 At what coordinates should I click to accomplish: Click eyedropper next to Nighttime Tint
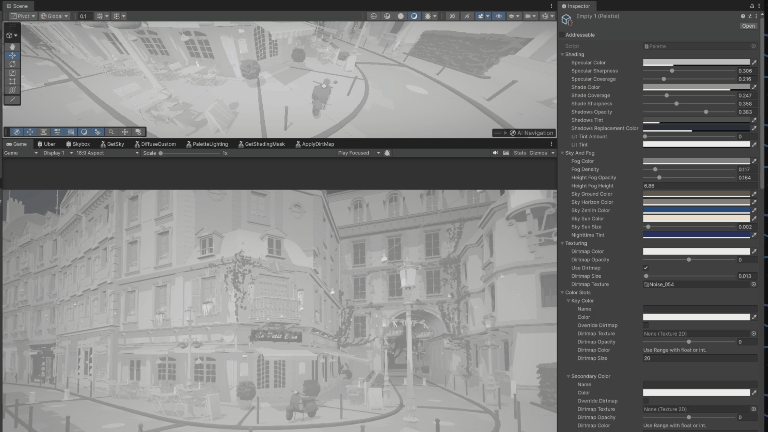click(754, 235)
